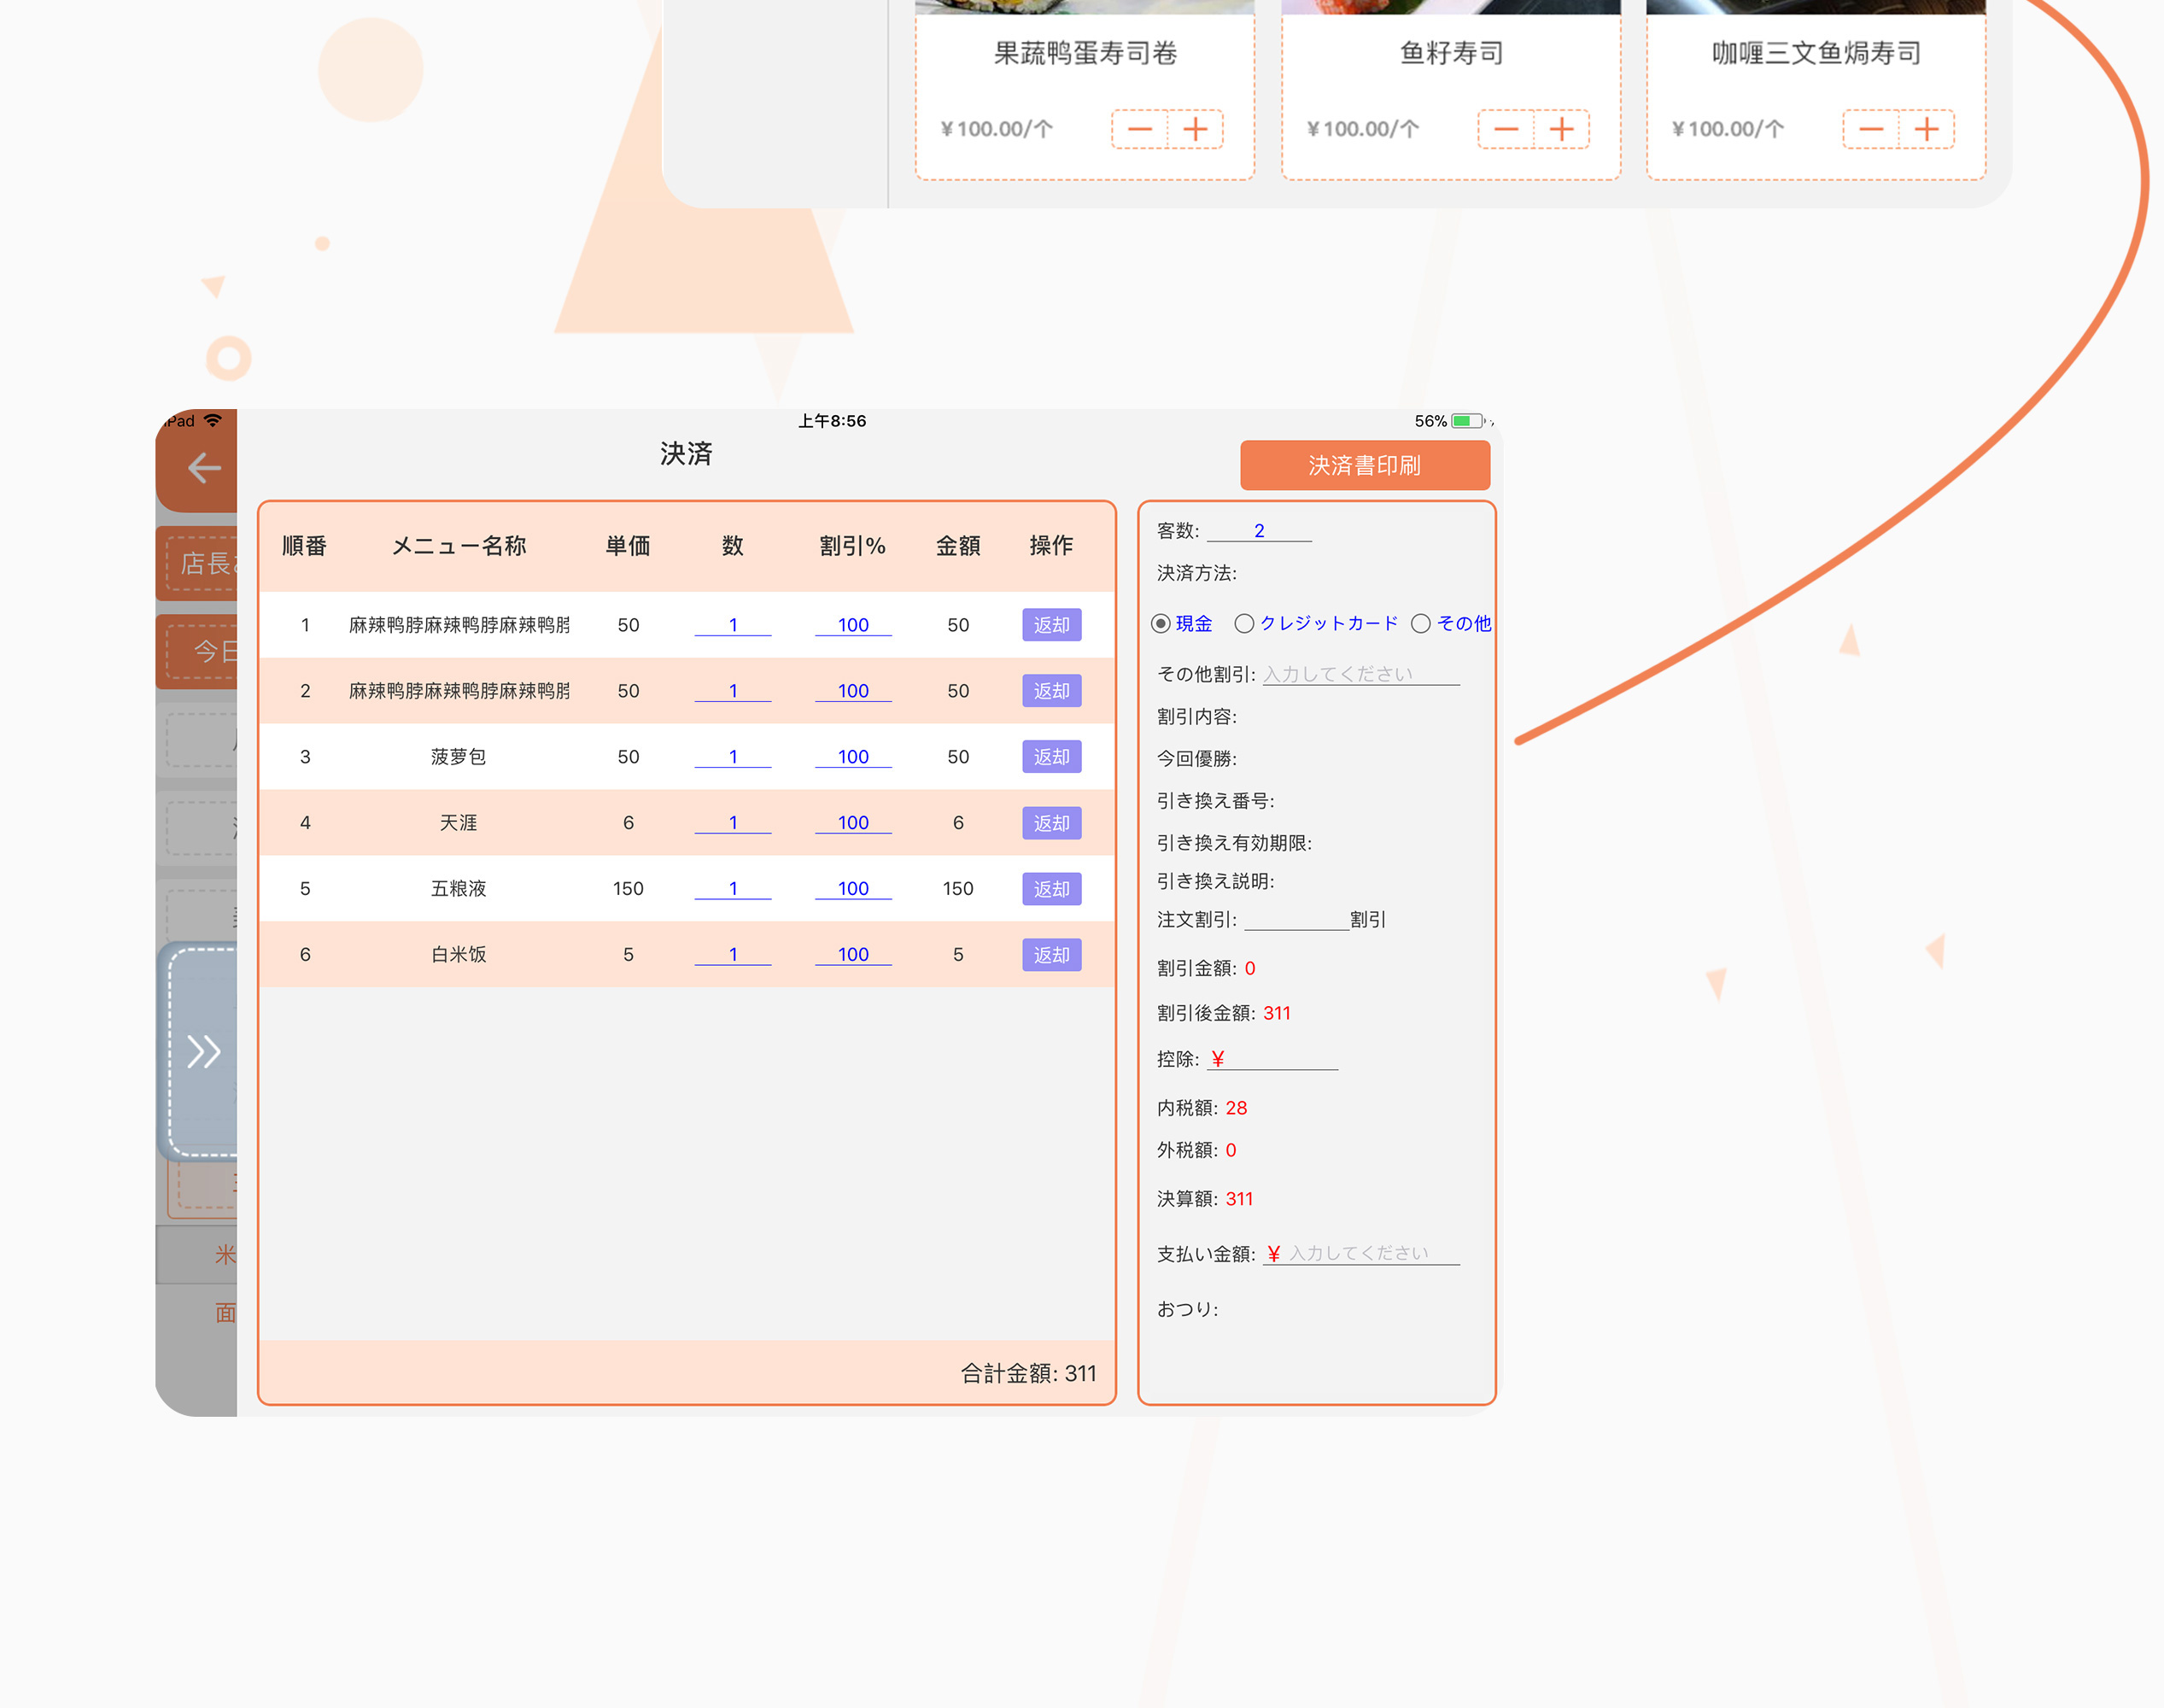Click the back arrow icon

pyautogui.click(x=204, y=468)
